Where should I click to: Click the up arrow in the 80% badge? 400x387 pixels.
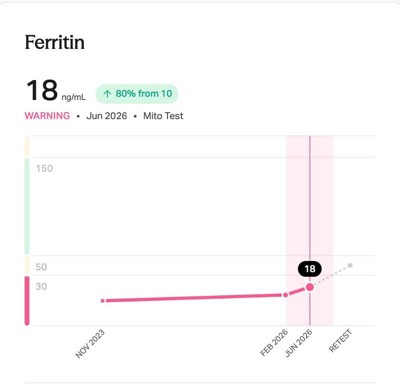click(107, 94)
